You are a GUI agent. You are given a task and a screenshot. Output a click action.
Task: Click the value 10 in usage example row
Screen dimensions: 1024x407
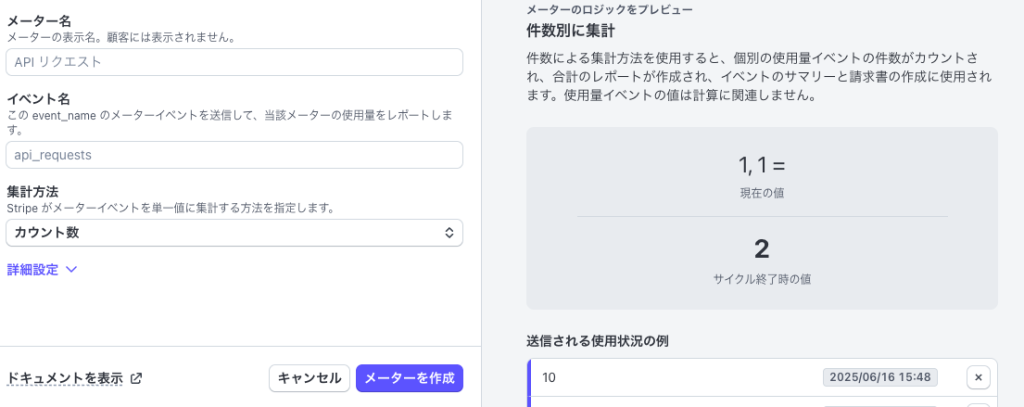[x=549, y=378]
